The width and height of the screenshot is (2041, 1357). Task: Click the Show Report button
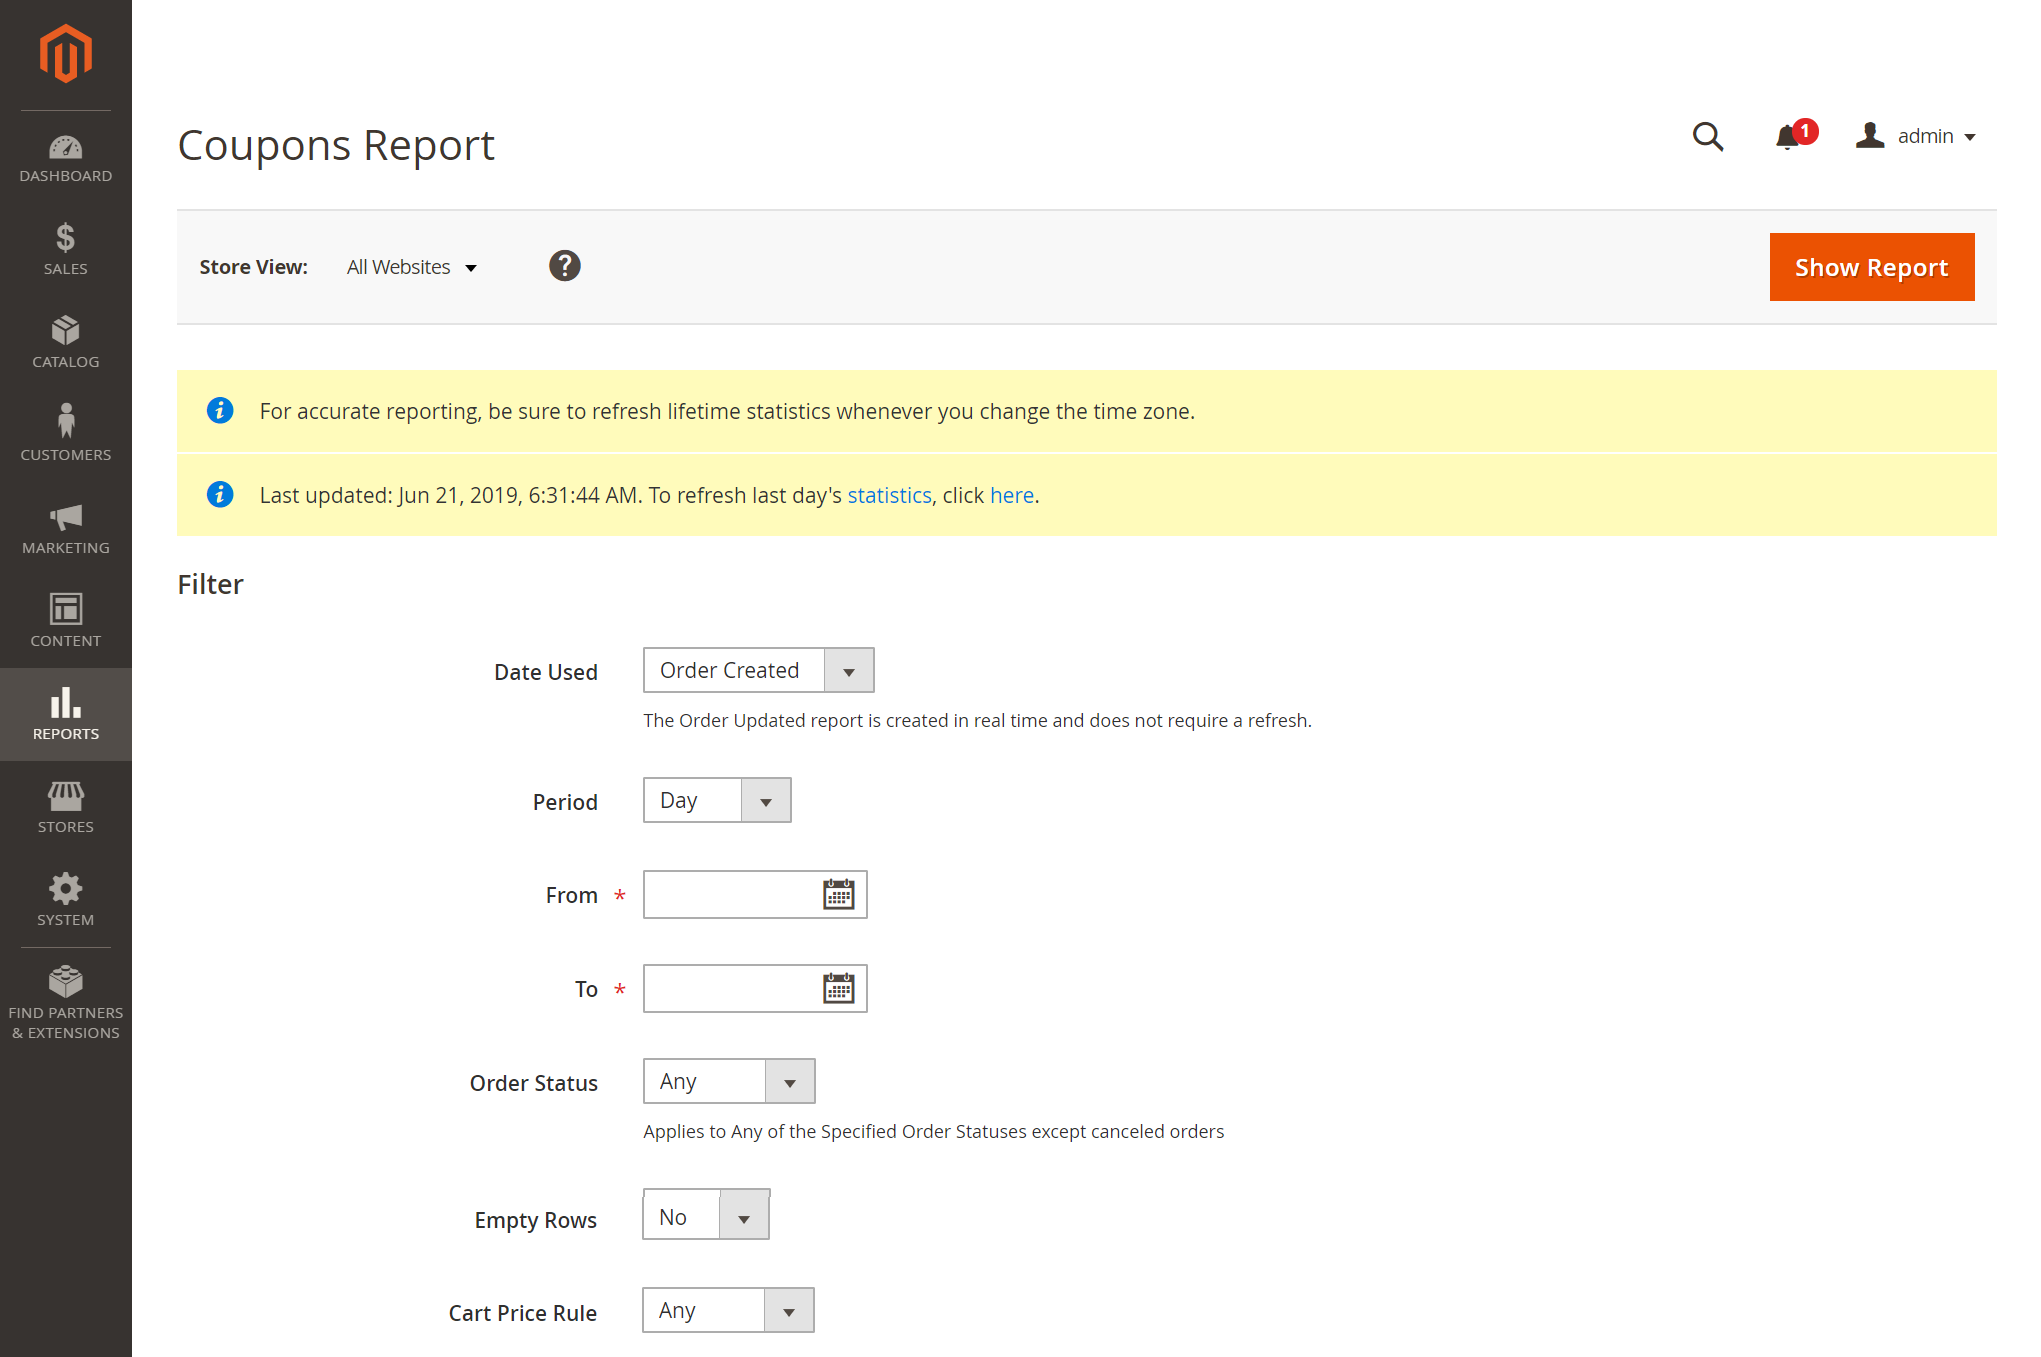[1872, 267]
